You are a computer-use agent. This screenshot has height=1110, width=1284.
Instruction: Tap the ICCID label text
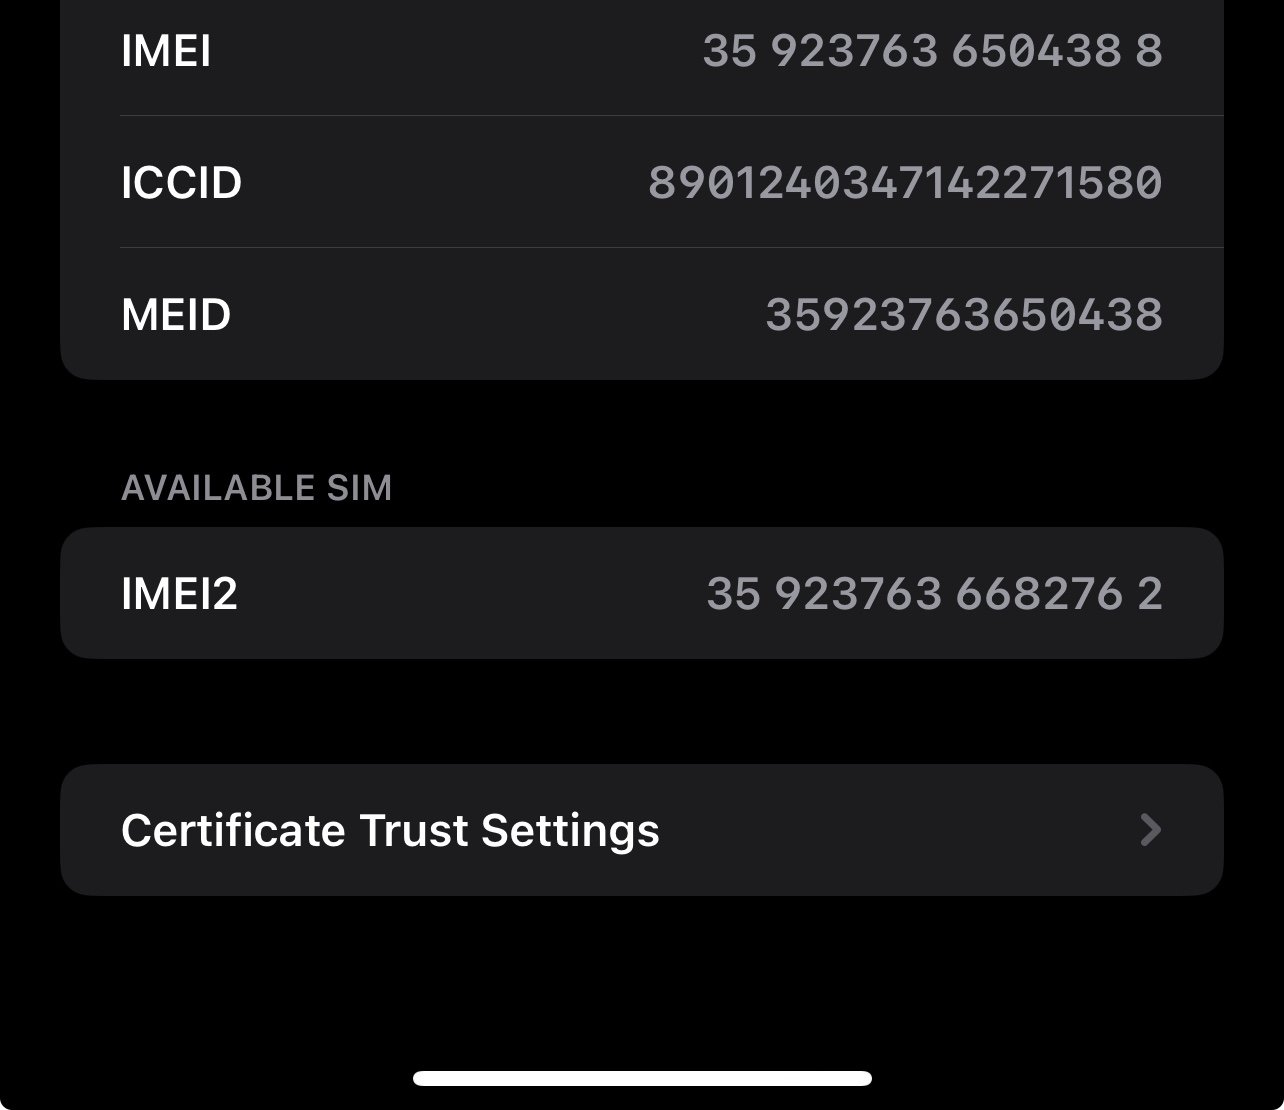click(181, 182)
